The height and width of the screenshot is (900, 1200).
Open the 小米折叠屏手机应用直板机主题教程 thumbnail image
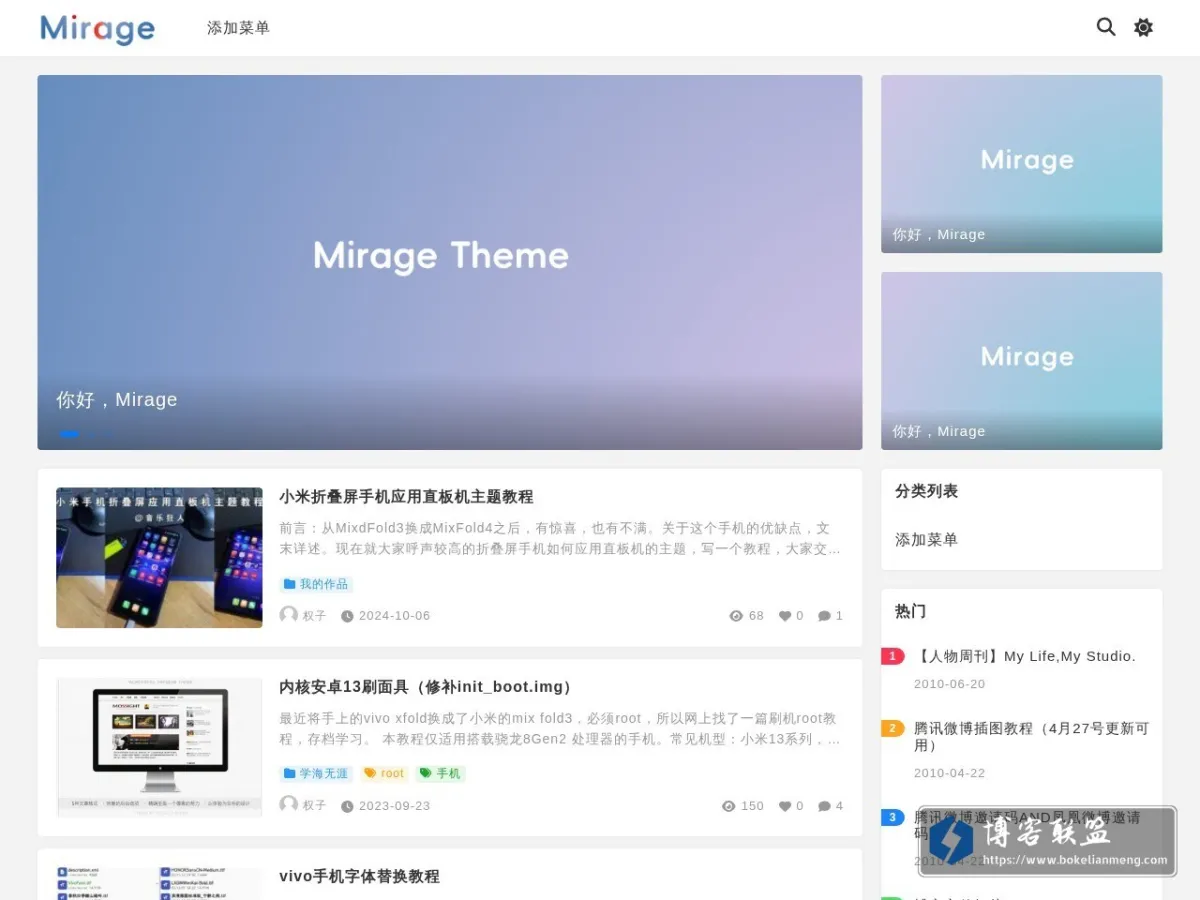(159, 558)
